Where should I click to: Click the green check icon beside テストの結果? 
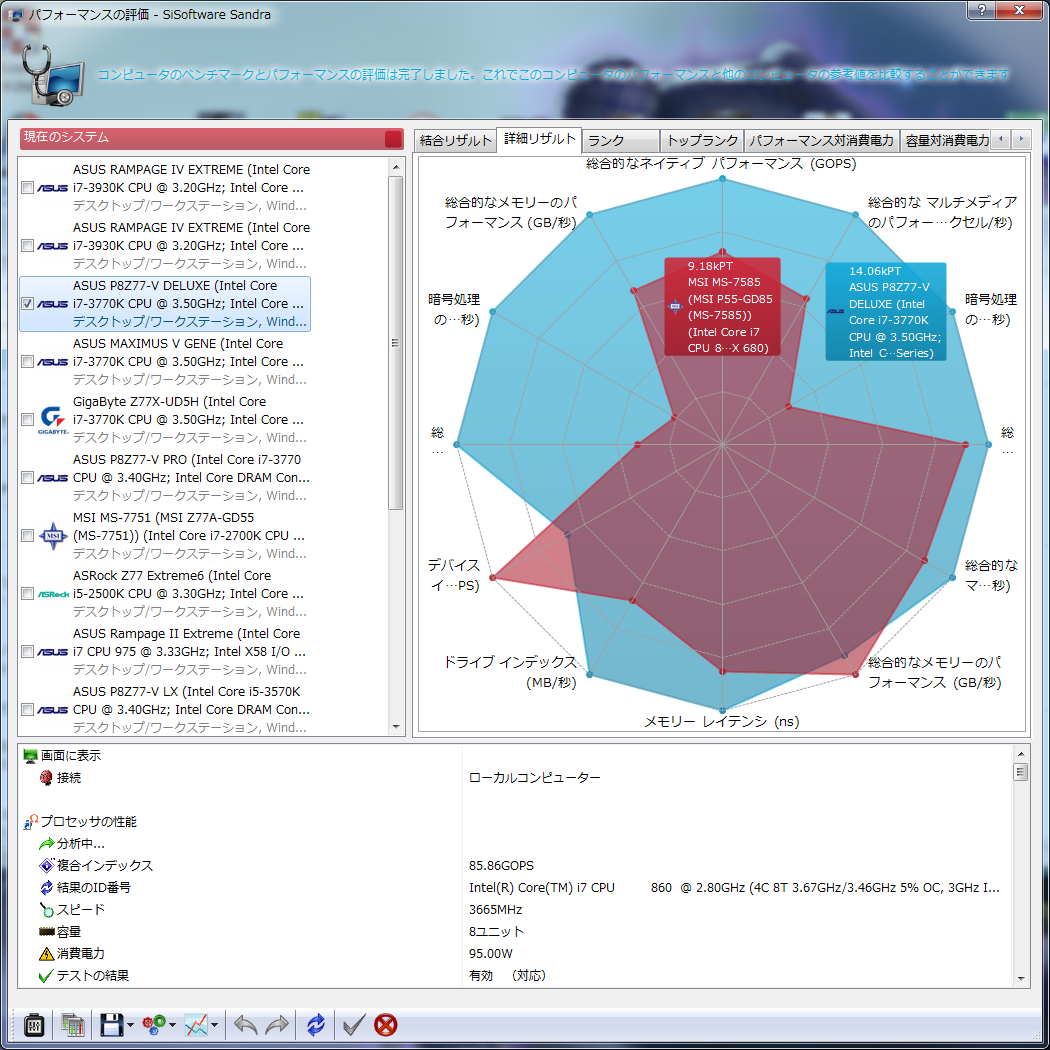tap(46, 976)
